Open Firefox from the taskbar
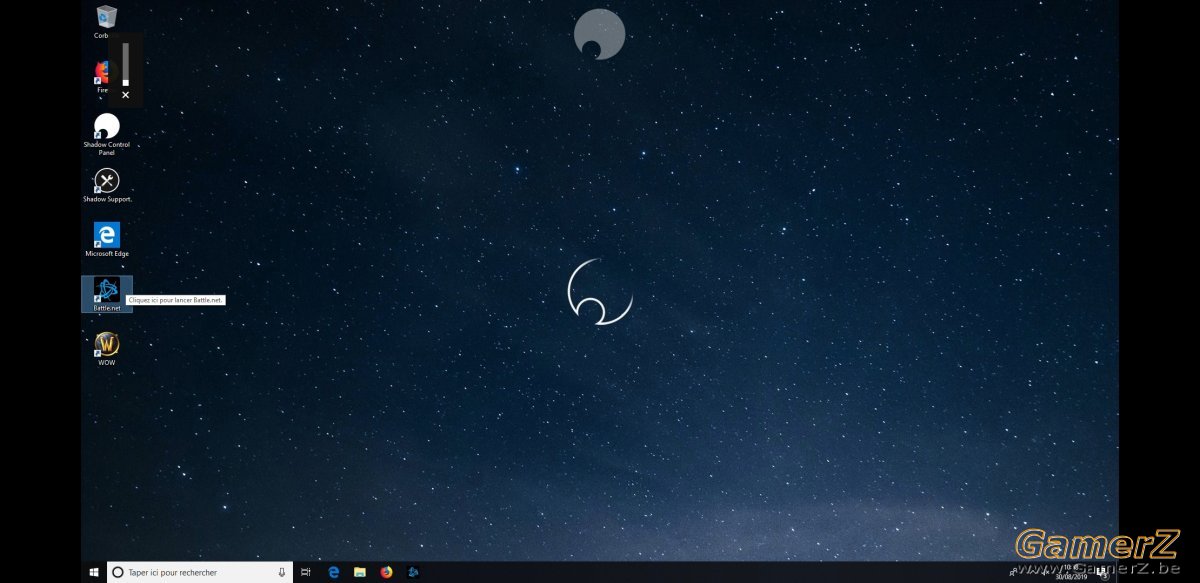Image resolution: width=1200 pixels, height=583 pixels. coord(386,572)
